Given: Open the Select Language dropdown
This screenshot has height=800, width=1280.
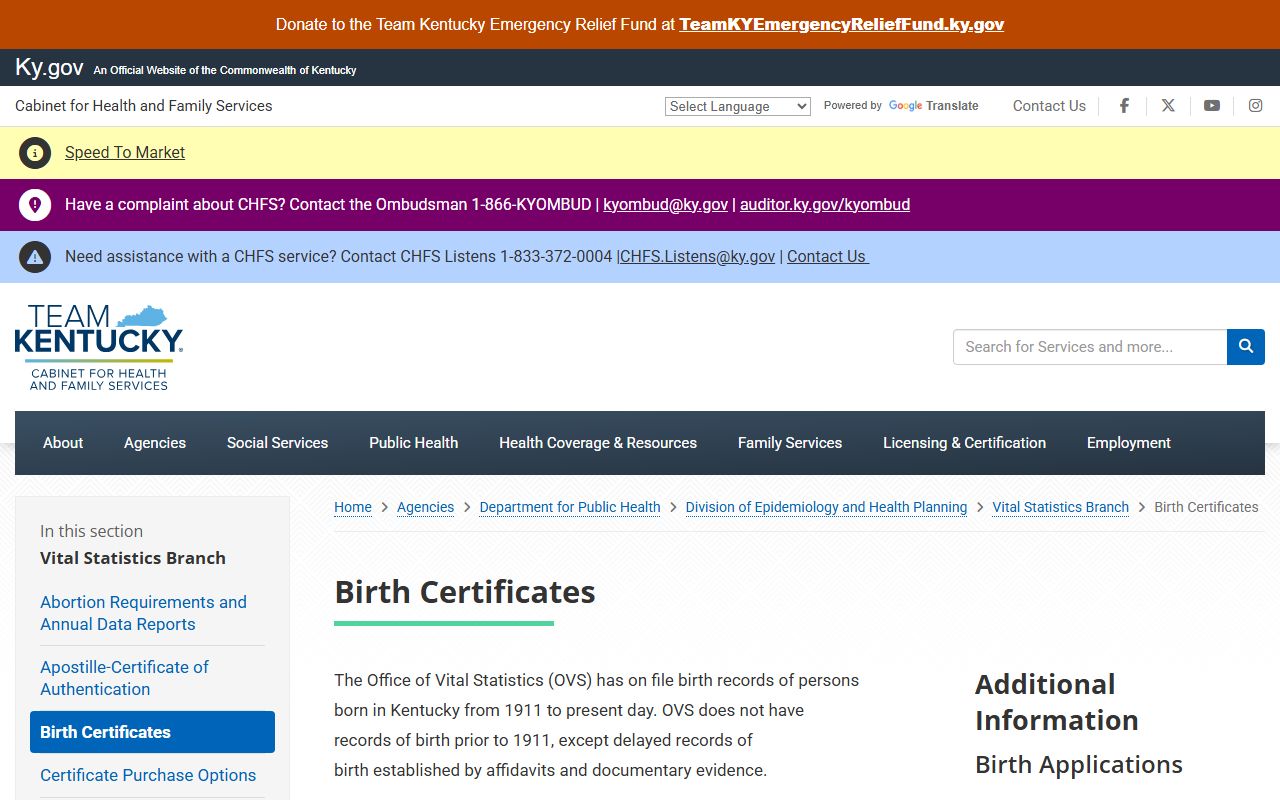Looking at the screenshot, I should click(737, 107).
